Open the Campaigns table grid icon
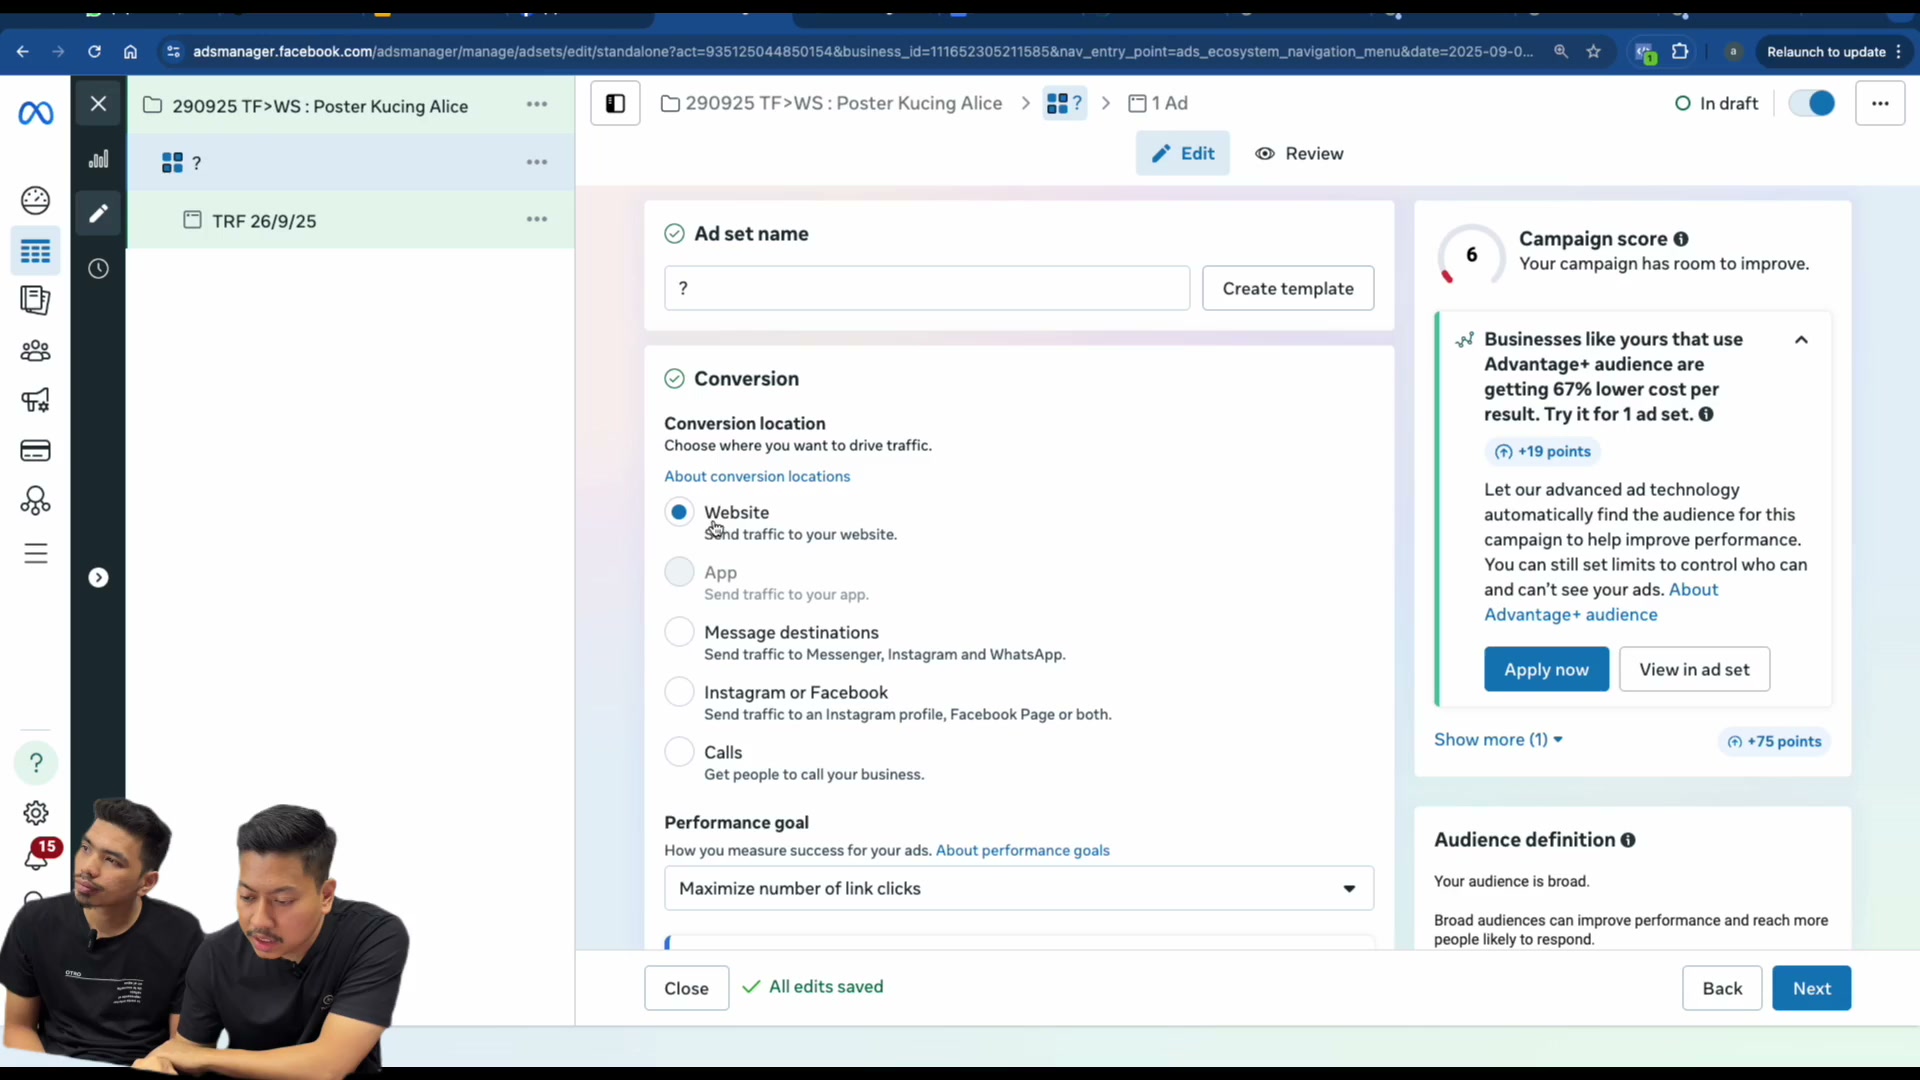Screen dimensions: 1920x1080 36,251
